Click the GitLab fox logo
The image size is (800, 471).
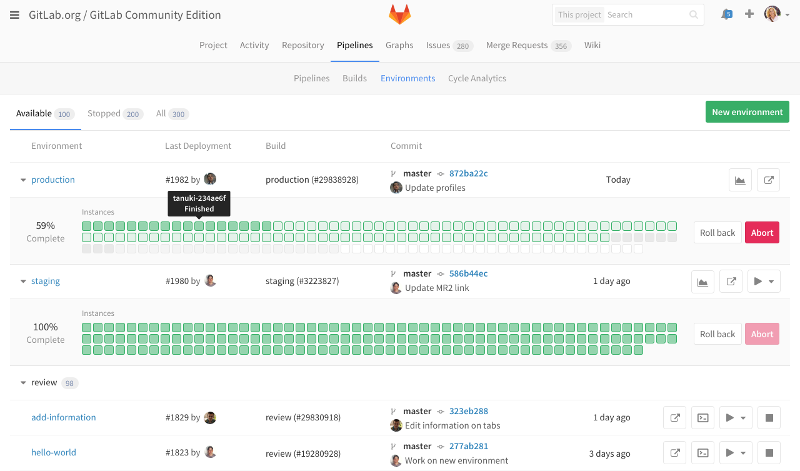[x=400, y=15]
